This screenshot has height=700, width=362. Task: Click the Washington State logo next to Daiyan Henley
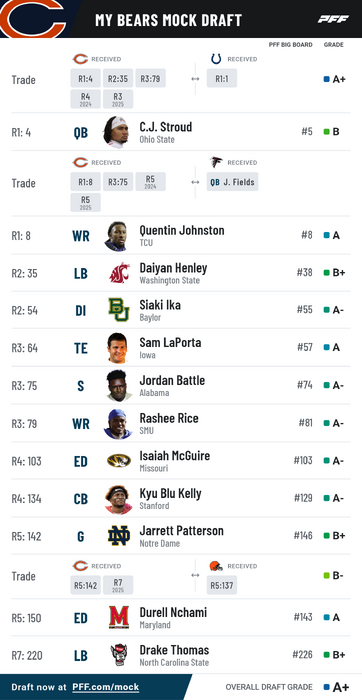click(119, 273)
